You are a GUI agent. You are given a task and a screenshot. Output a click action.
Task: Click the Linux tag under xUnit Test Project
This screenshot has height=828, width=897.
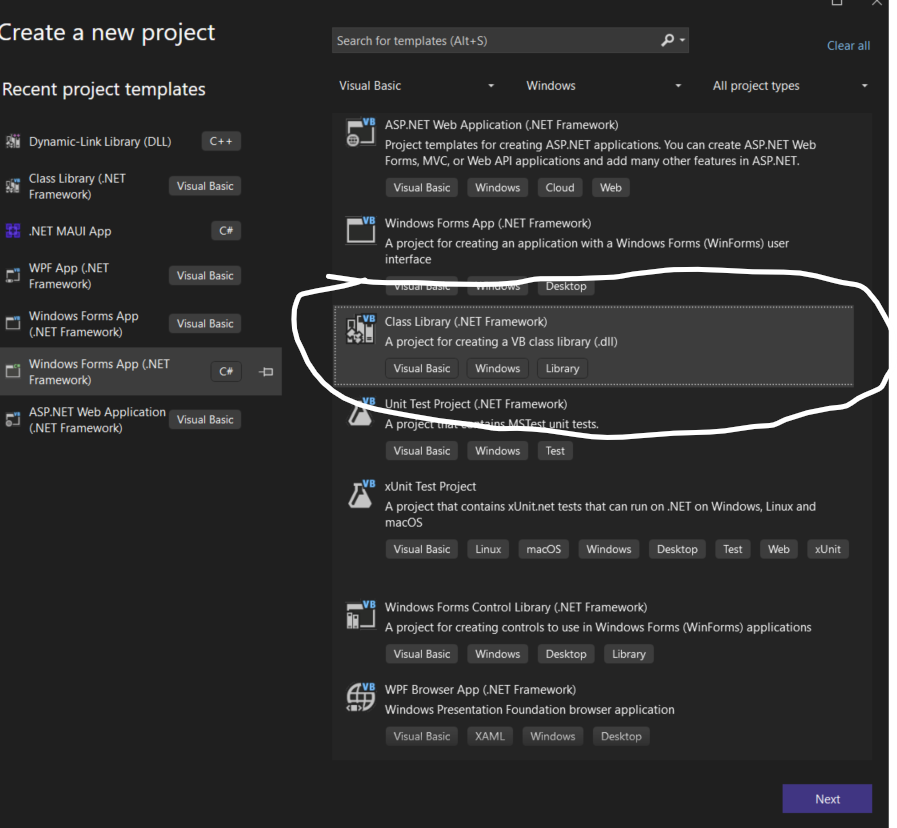488,549
